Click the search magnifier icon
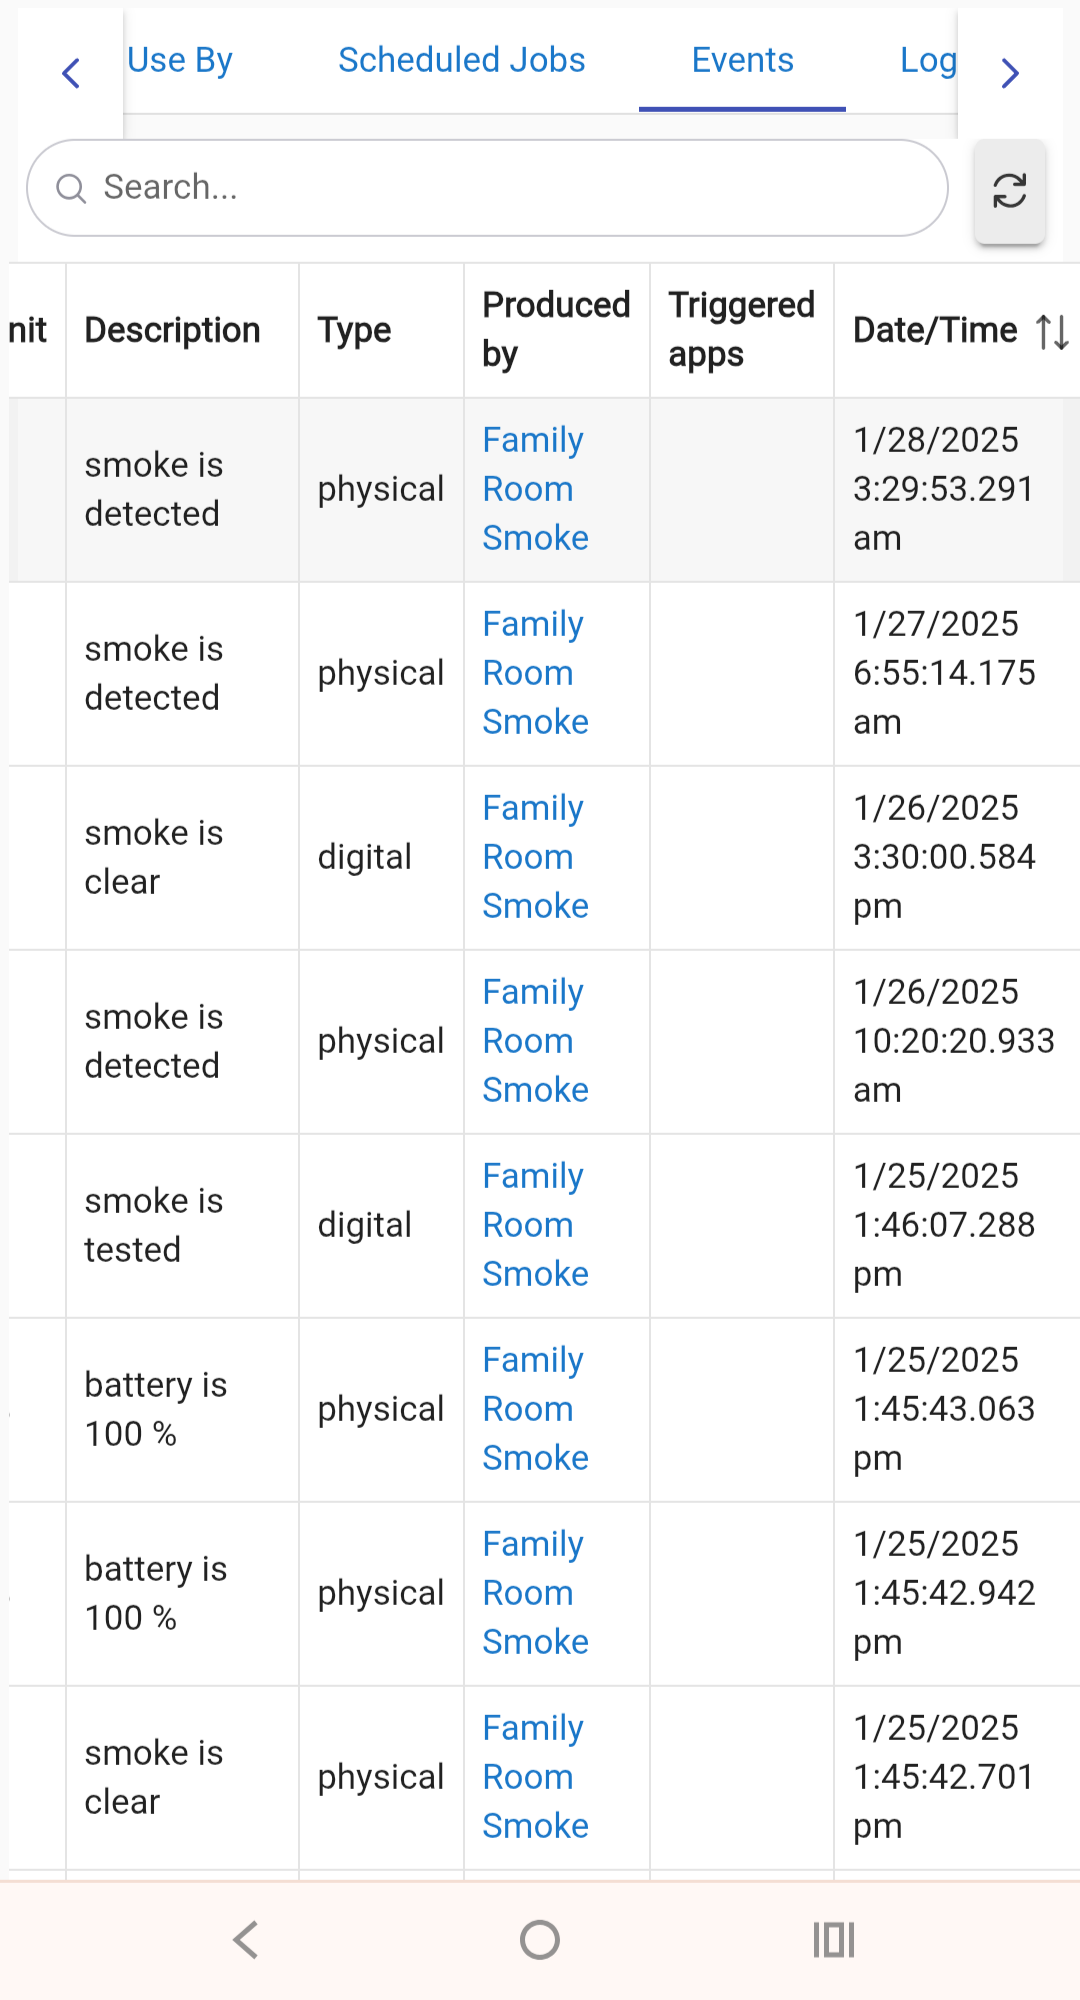This screenshot has width=1080, height=2000. tap(71, 188)
